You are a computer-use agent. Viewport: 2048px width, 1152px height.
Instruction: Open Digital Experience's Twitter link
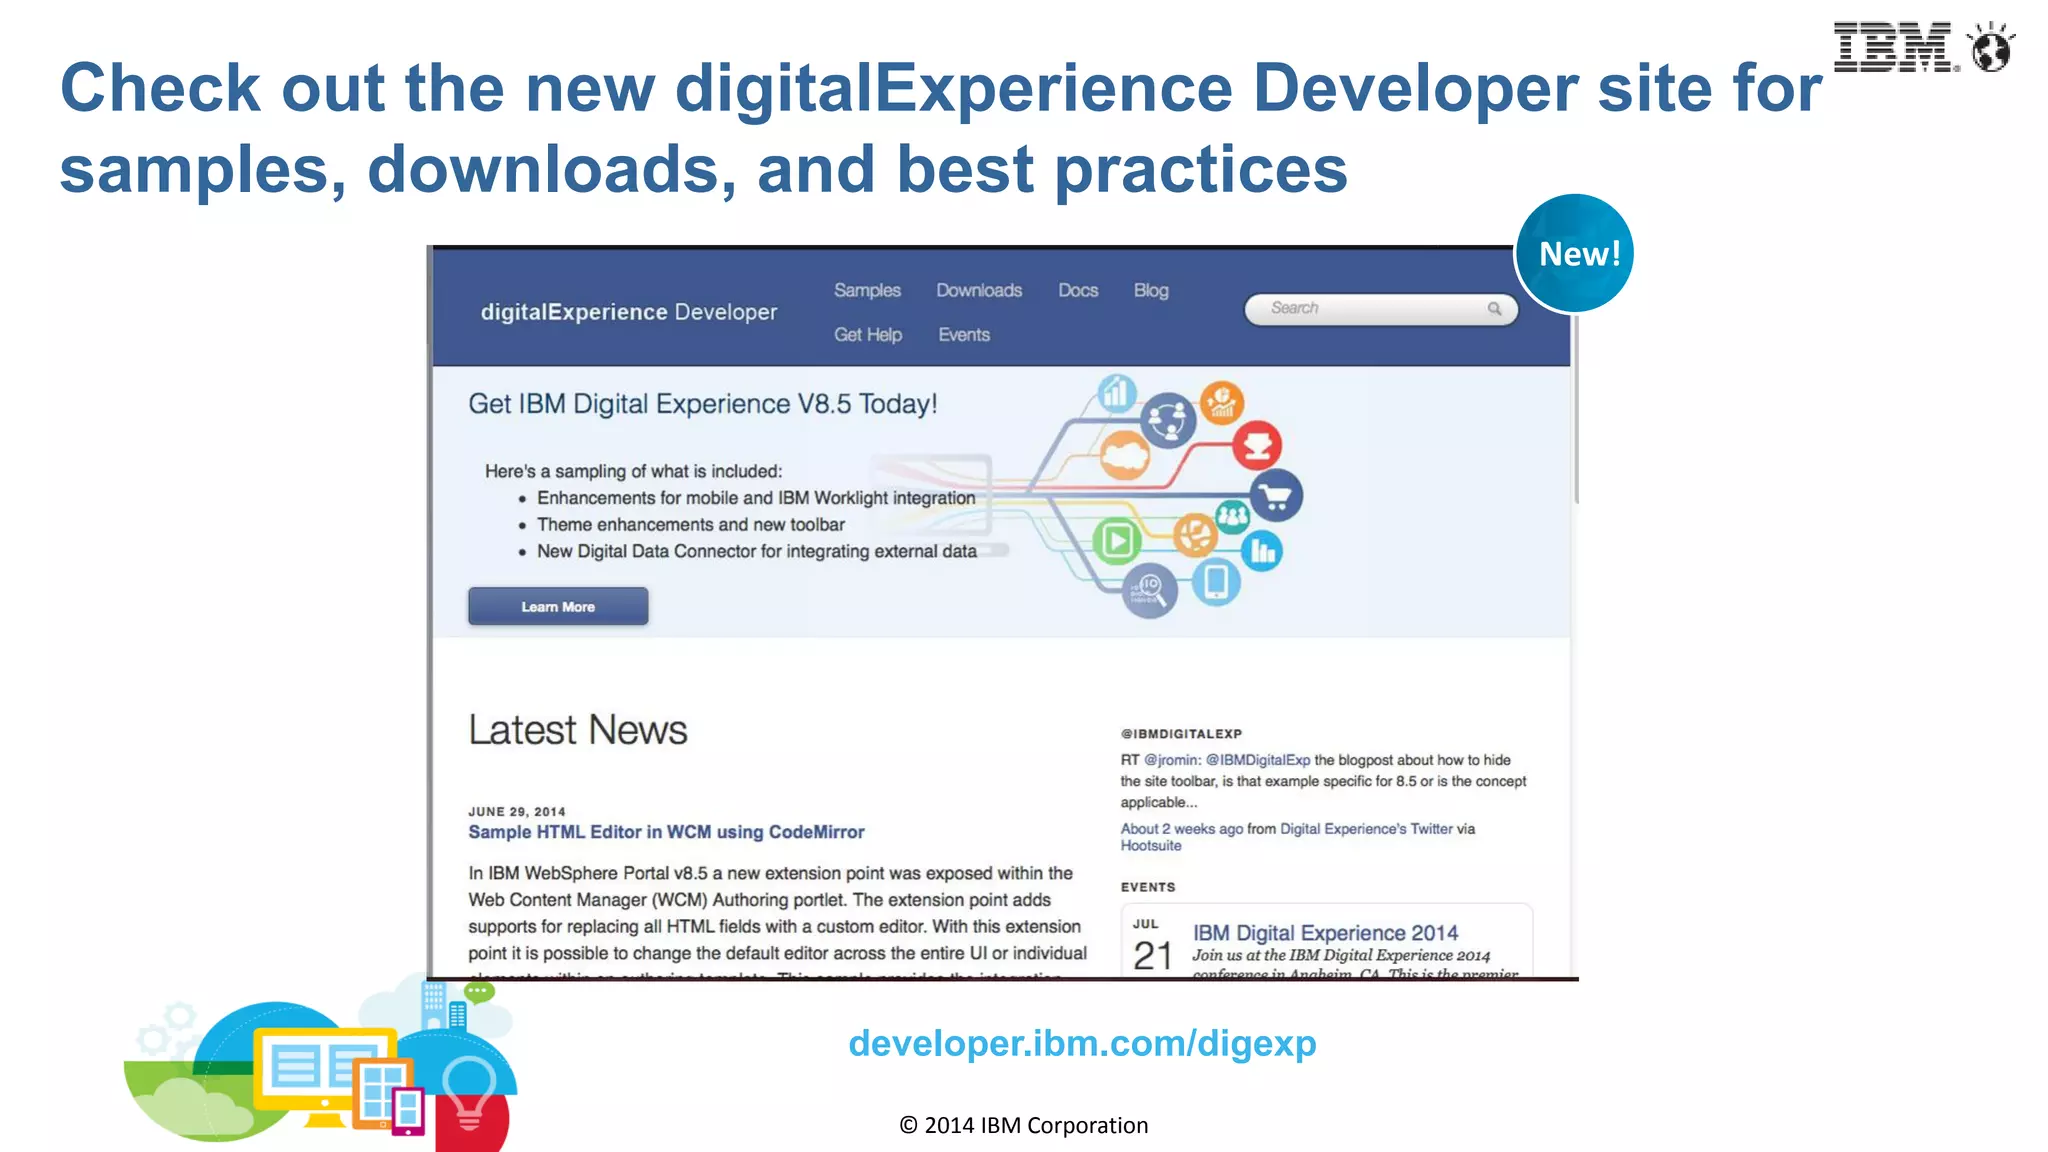[1366, 829]
